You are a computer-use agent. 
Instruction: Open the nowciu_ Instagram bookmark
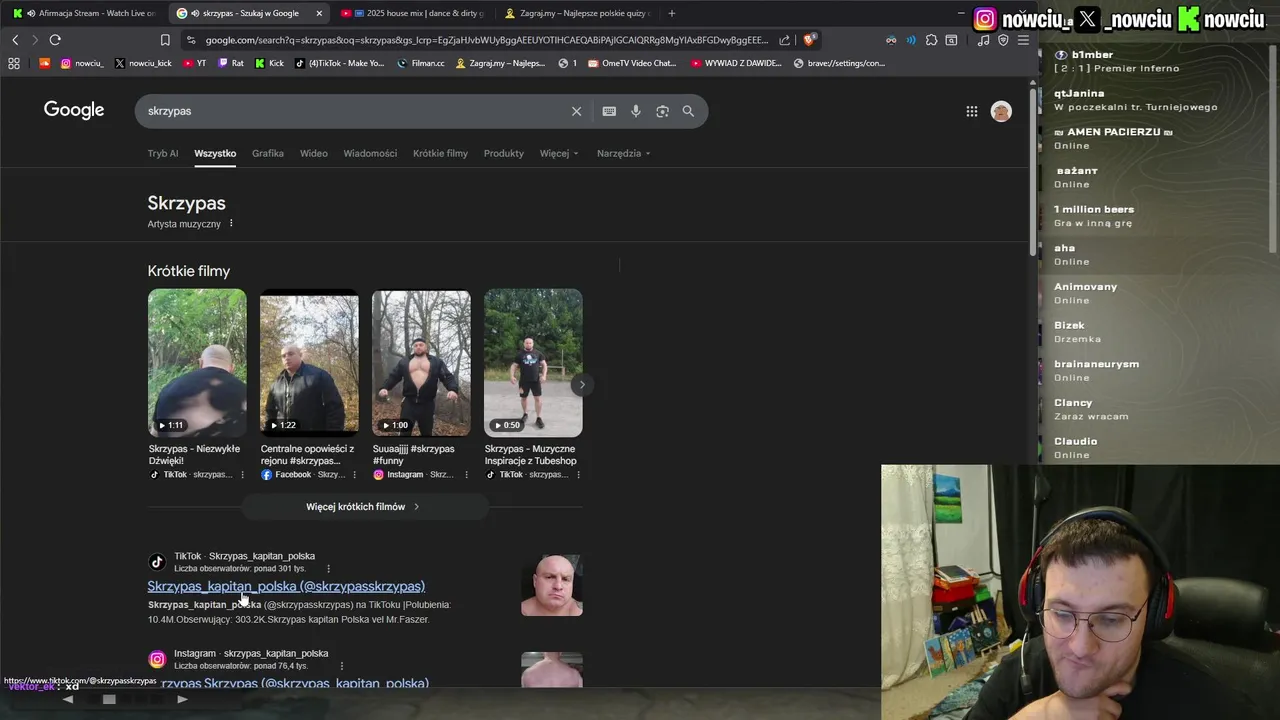point(82,63)
